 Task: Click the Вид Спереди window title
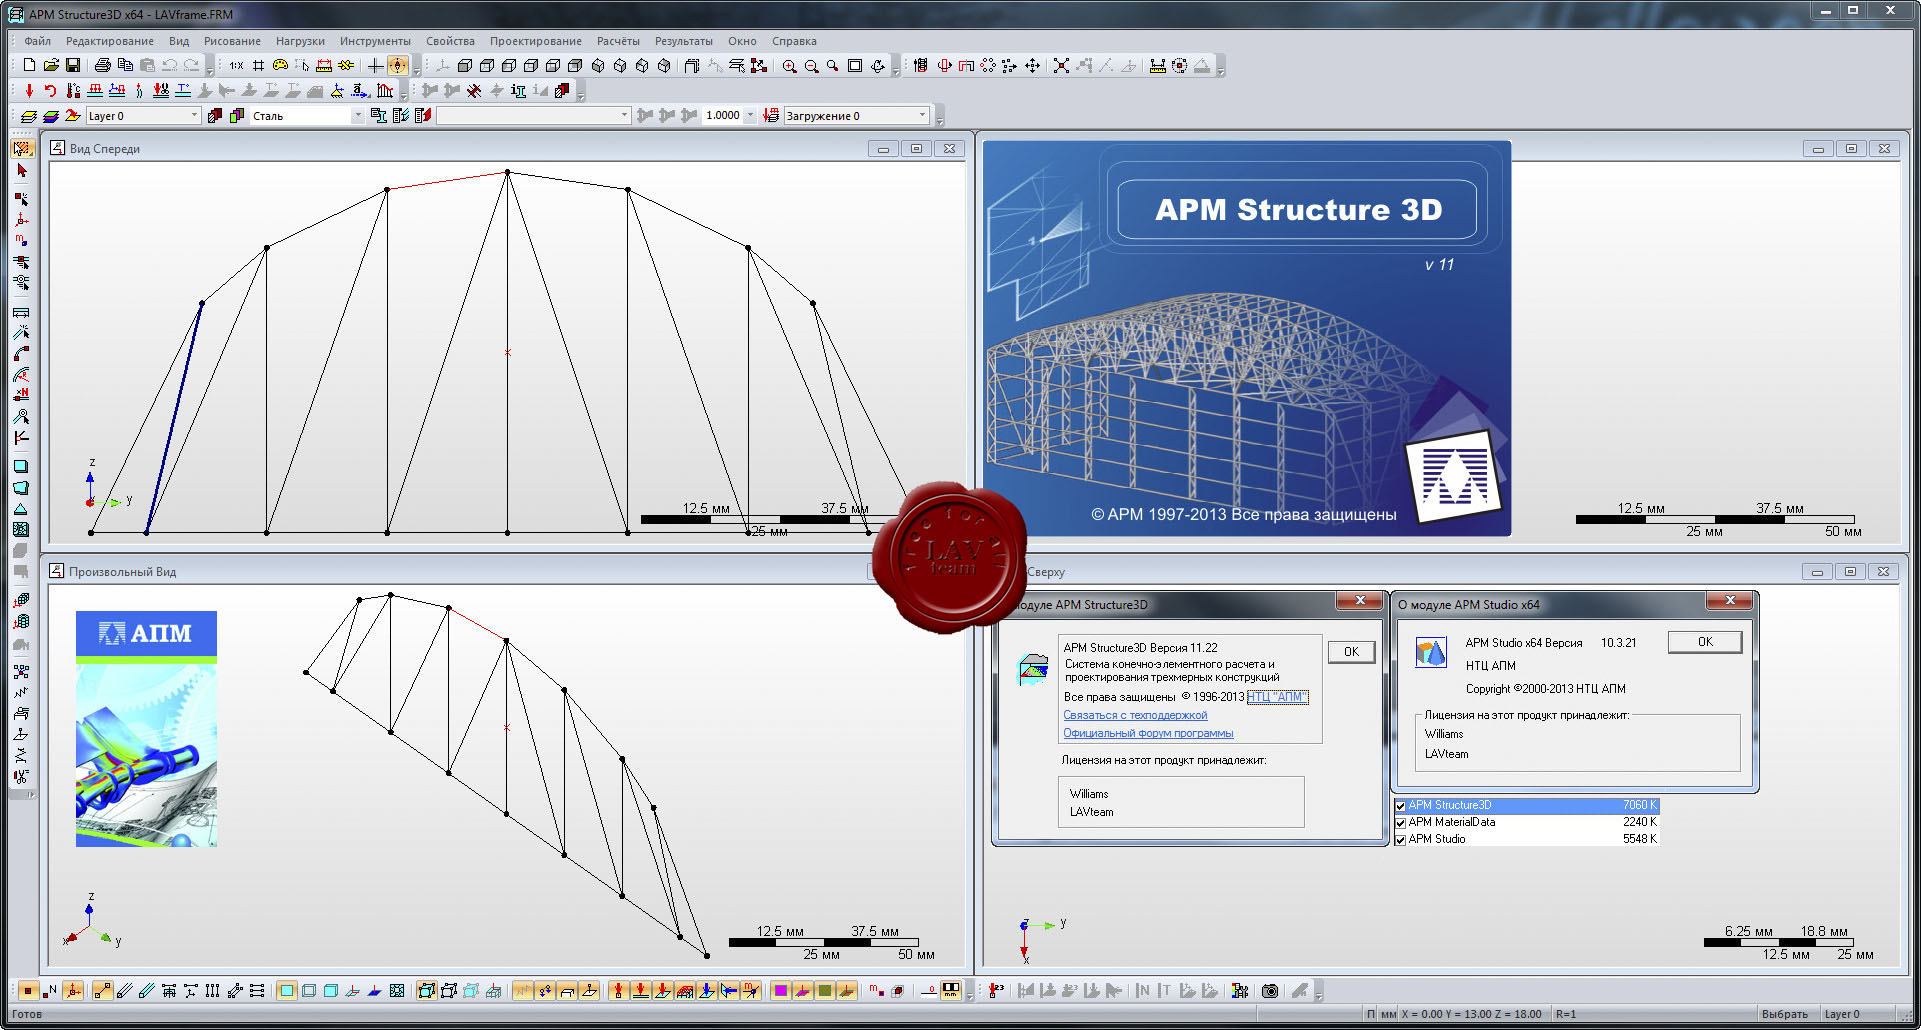(x=104, y=149)
